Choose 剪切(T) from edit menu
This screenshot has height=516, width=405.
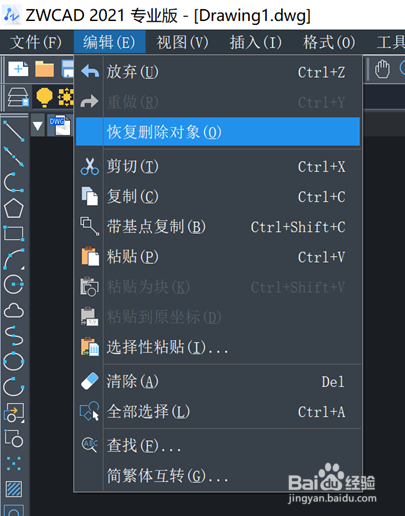[218, 166]
